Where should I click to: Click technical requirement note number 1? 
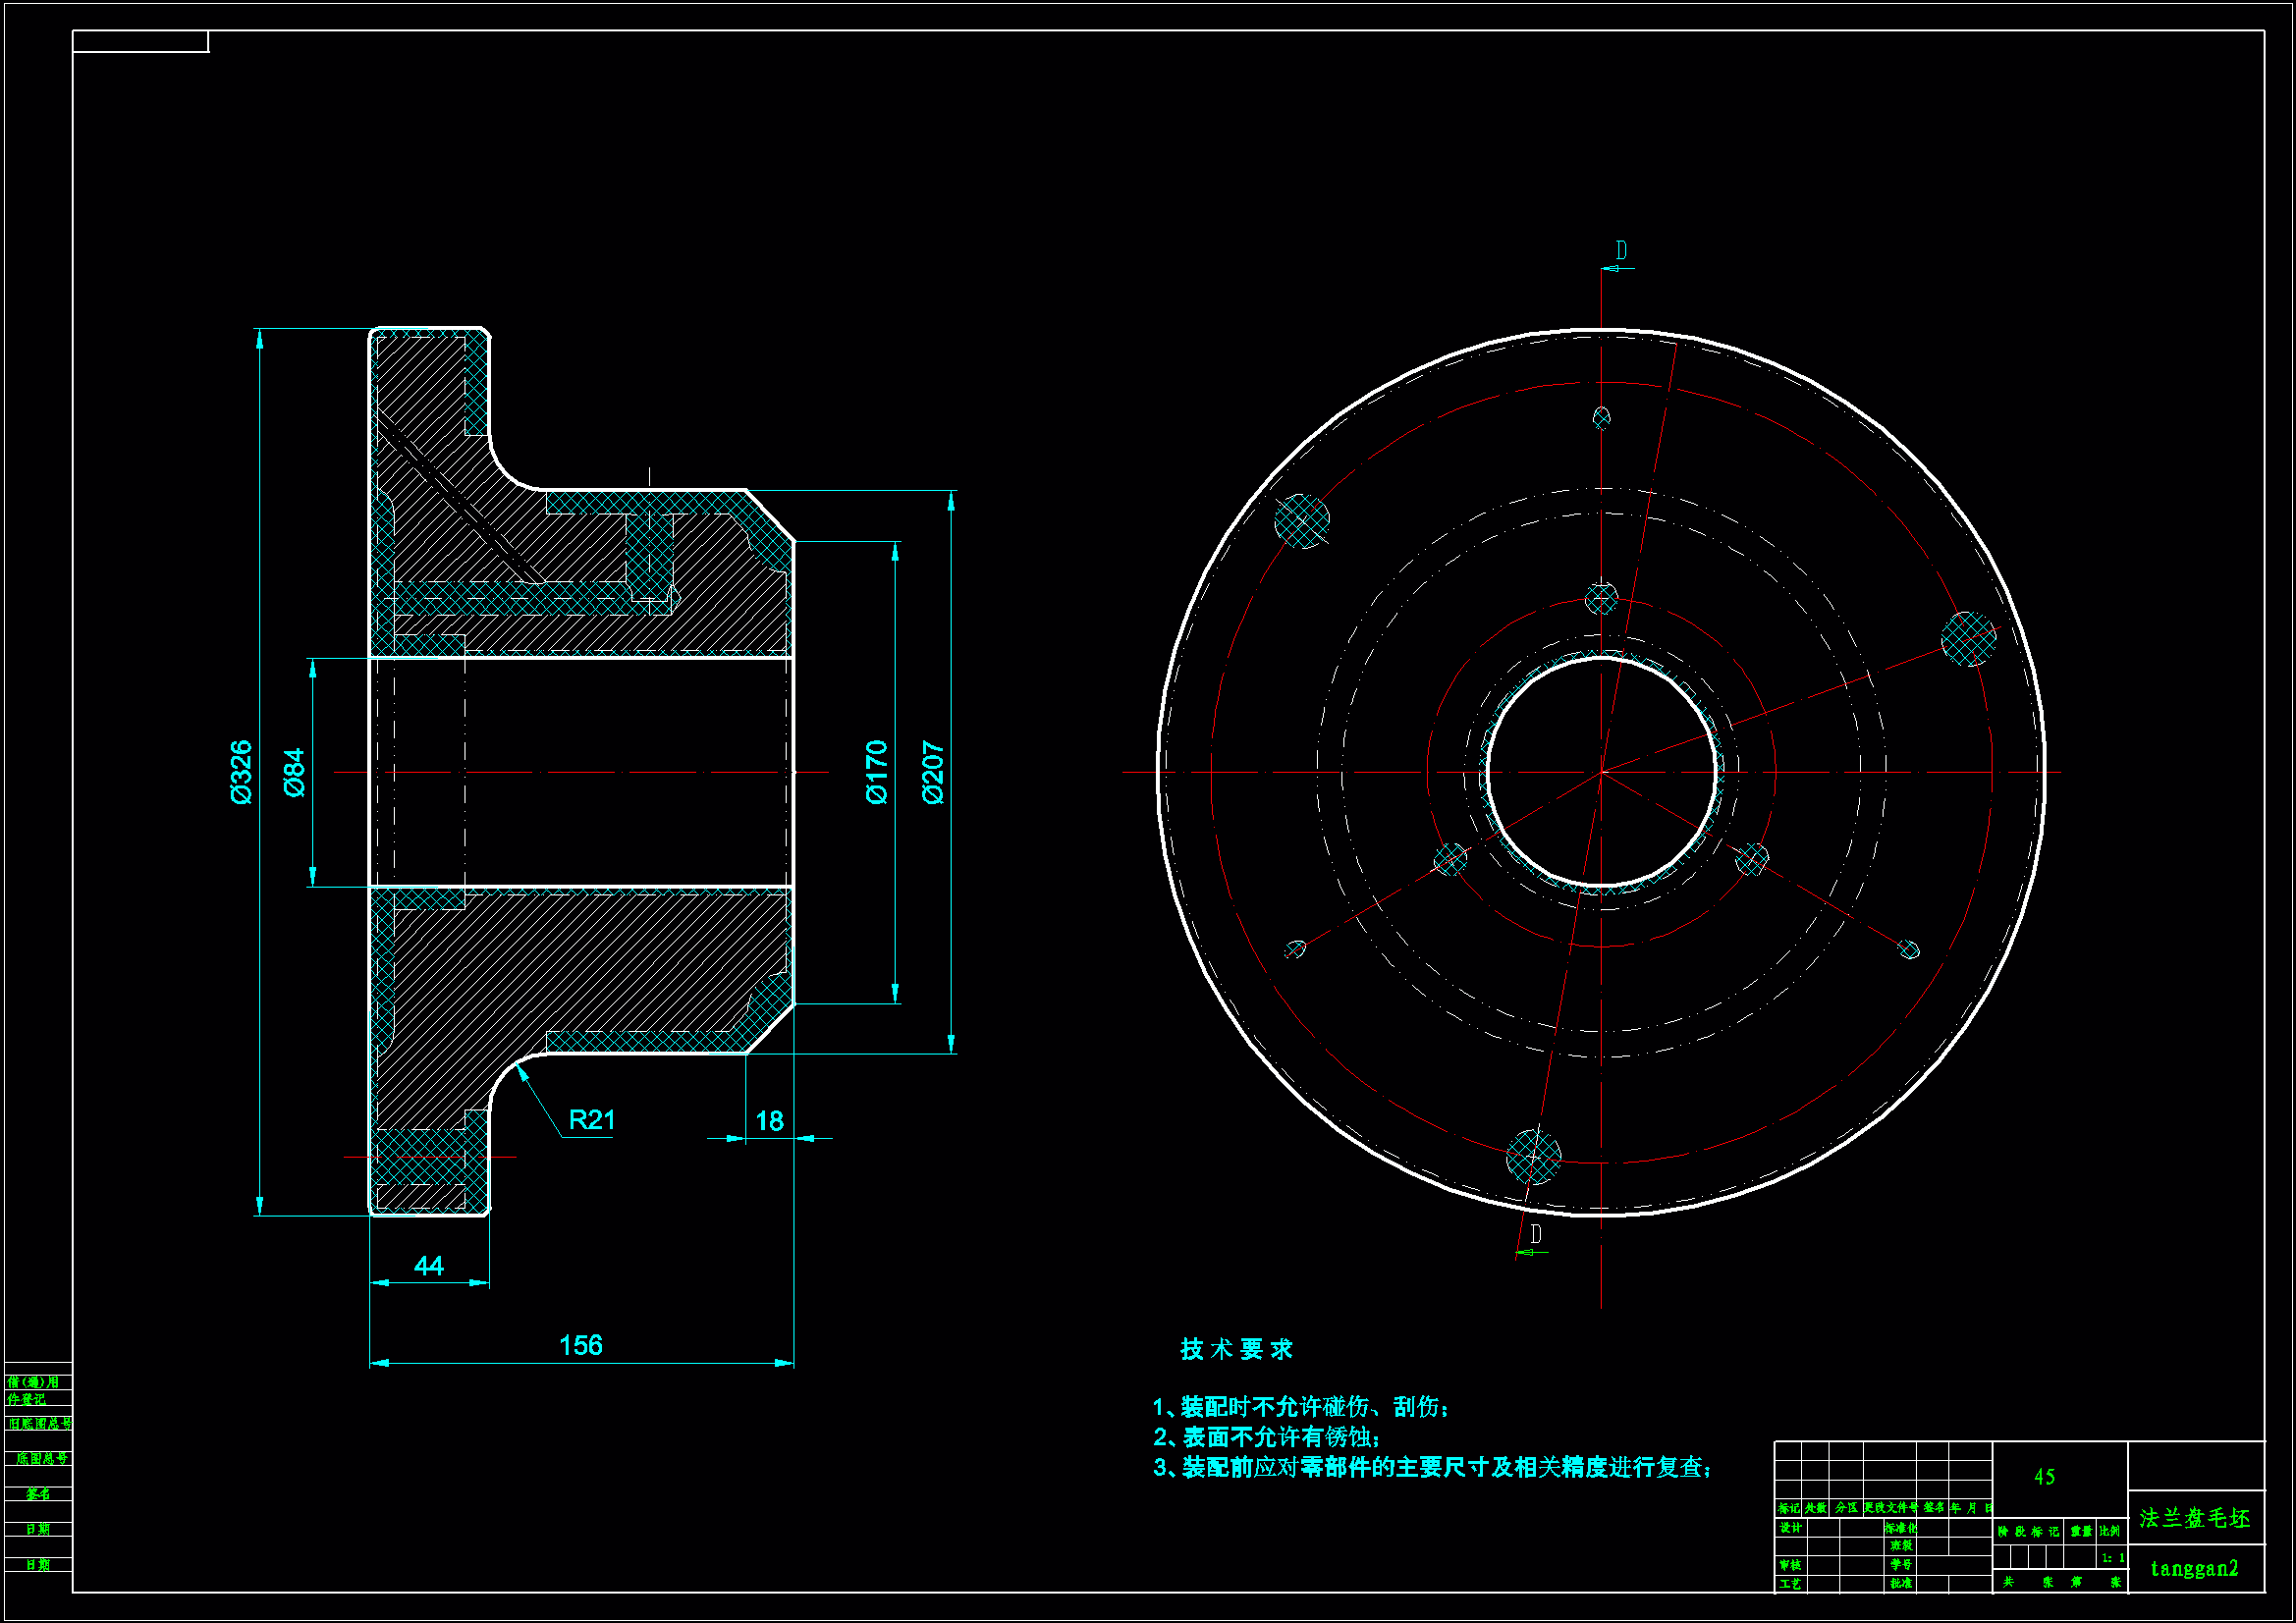pos(1300,1407)
